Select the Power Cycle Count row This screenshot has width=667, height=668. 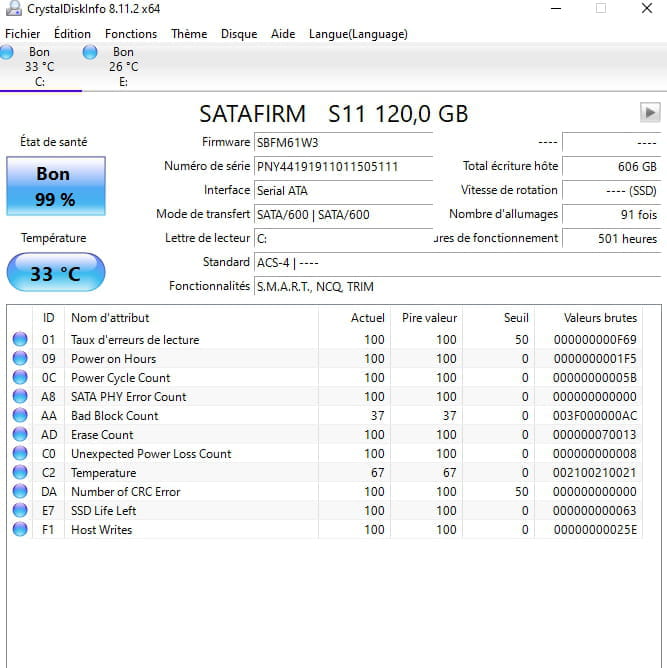point(325,377)
